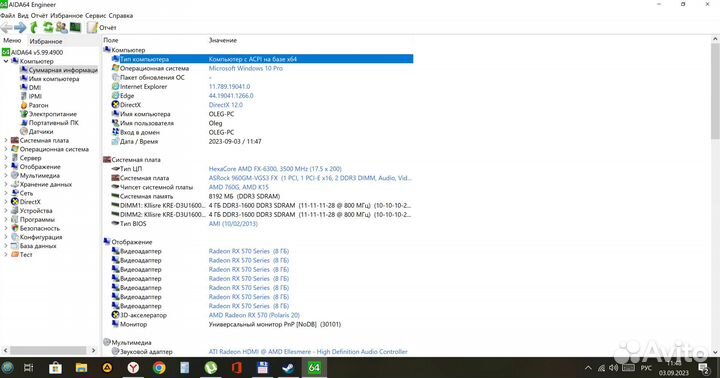This screenshot has height=378, width=720.
Task: Open the Файл menu
Action: tap(8, 16)
